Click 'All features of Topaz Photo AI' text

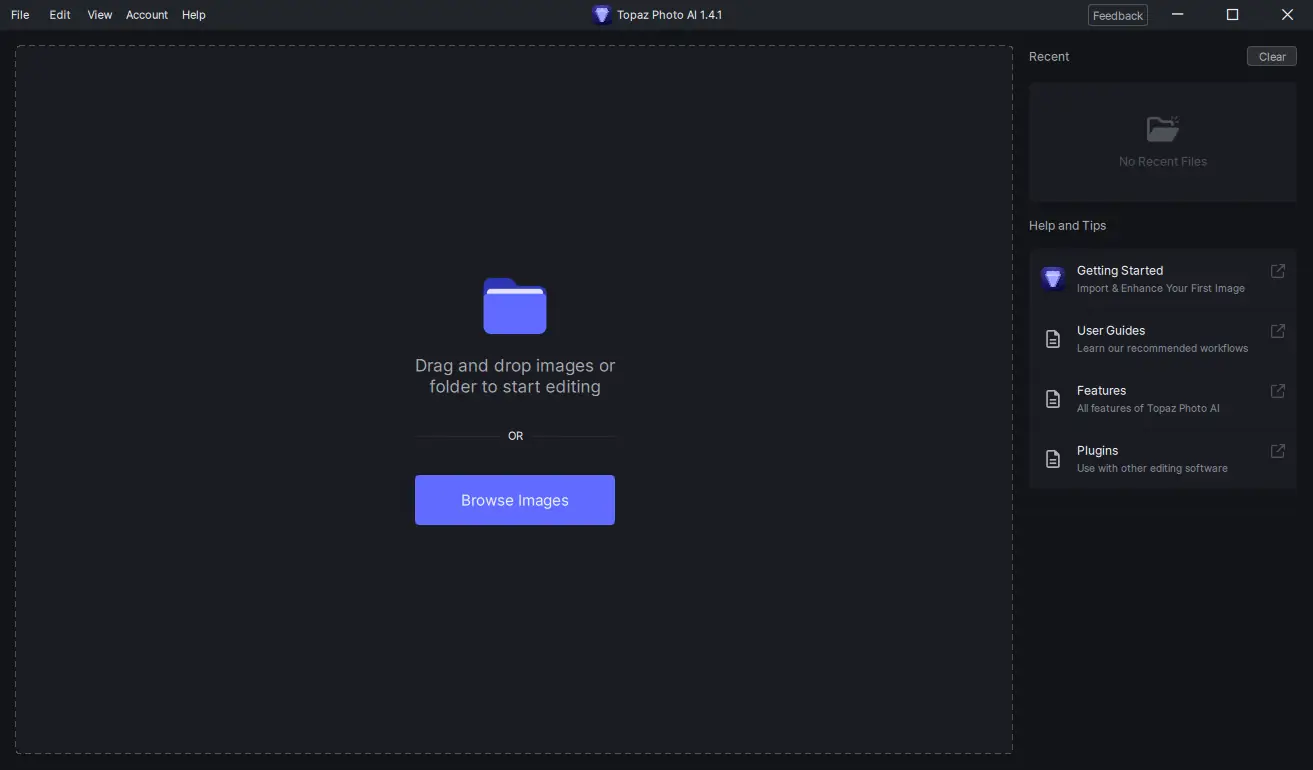1148,408
